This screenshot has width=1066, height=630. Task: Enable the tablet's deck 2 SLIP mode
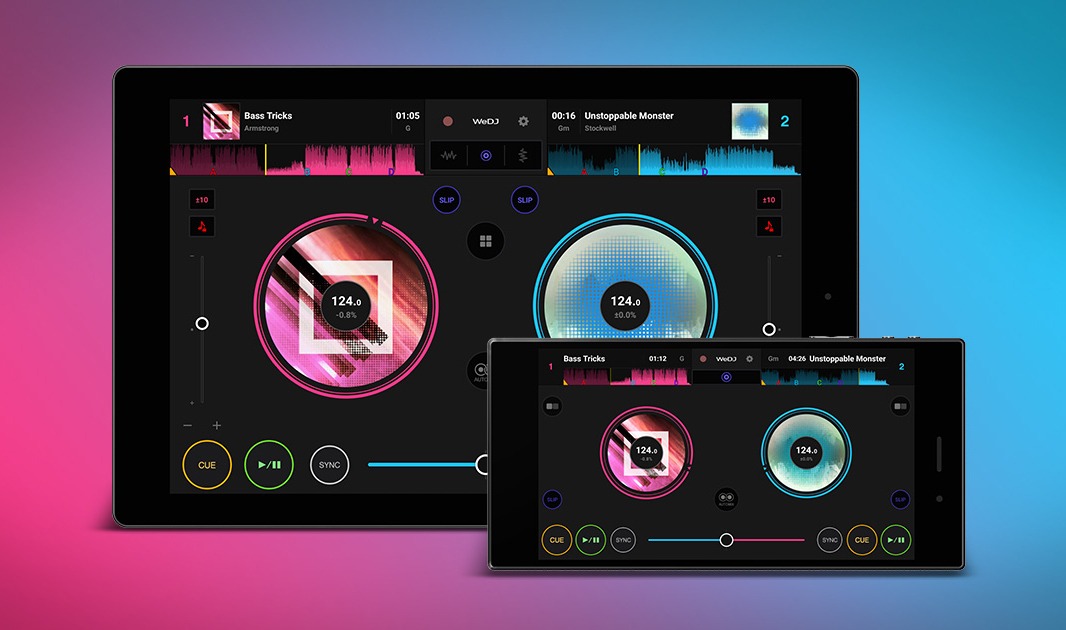525,200
